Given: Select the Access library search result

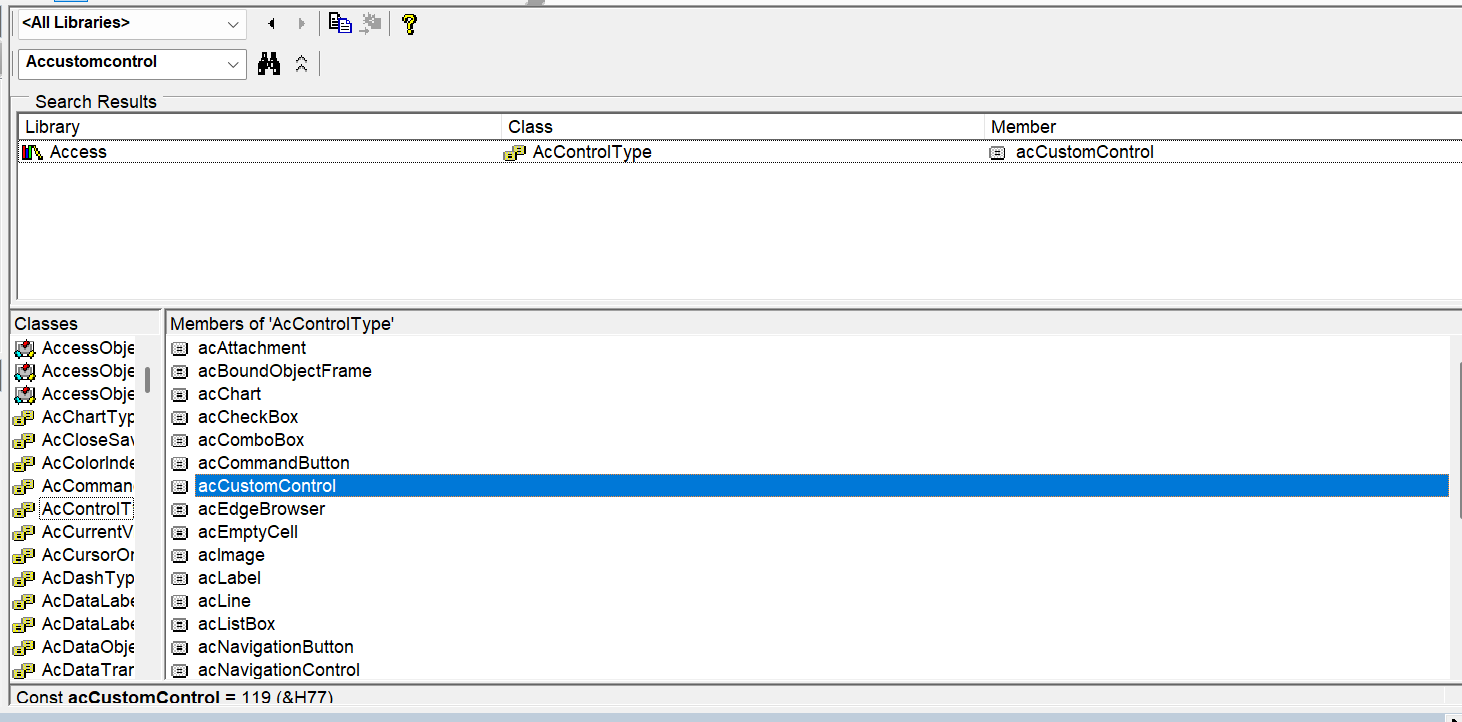Looking at the screenshot, I should click(78, 152).
